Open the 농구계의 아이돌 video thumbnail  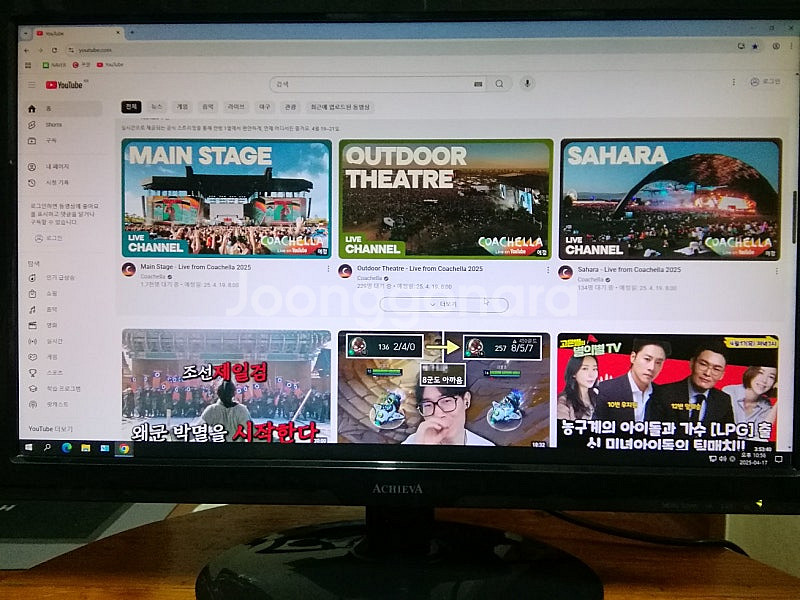(667, 392)
